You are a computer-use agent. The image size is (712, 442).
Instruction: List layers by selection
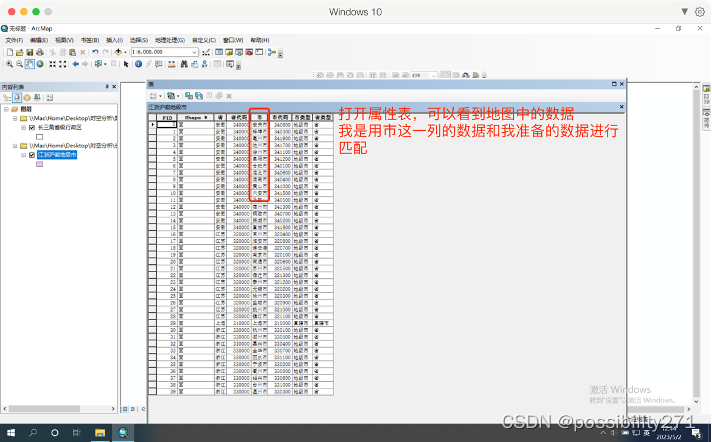click(x=37, y=98)
